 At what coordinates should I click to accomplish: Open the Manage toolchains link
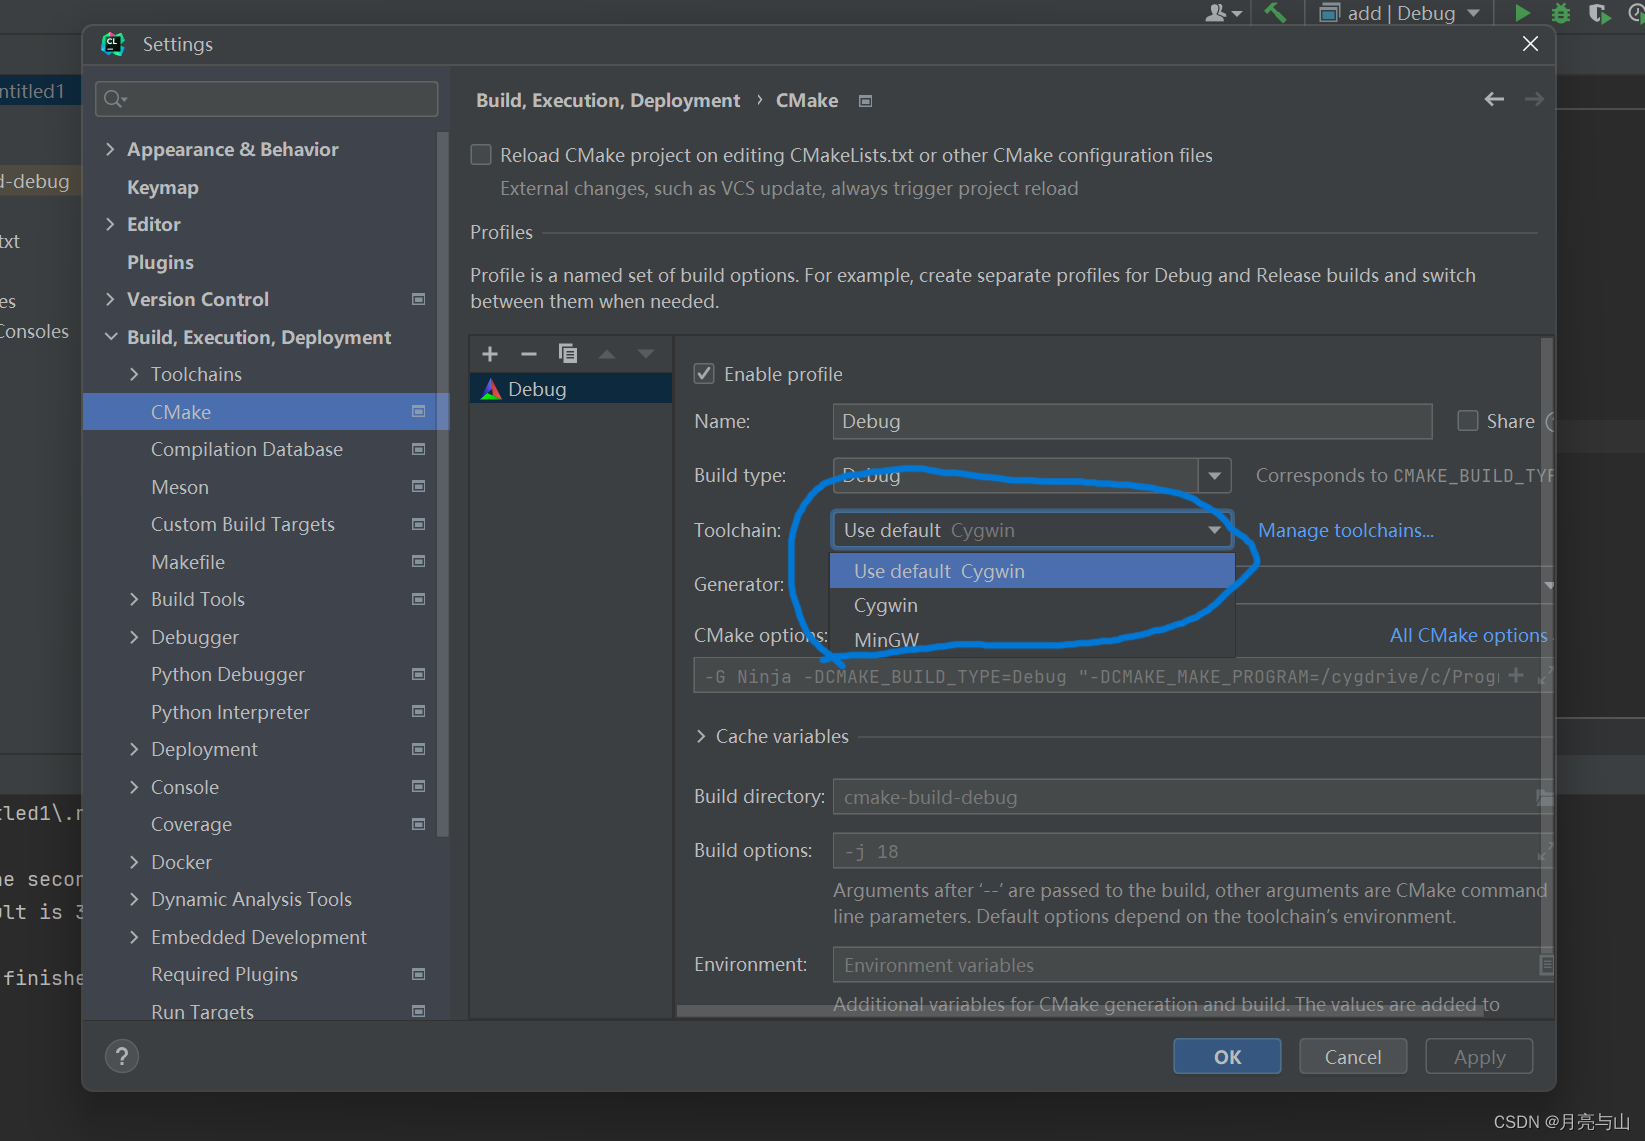tap(1345, 530)
